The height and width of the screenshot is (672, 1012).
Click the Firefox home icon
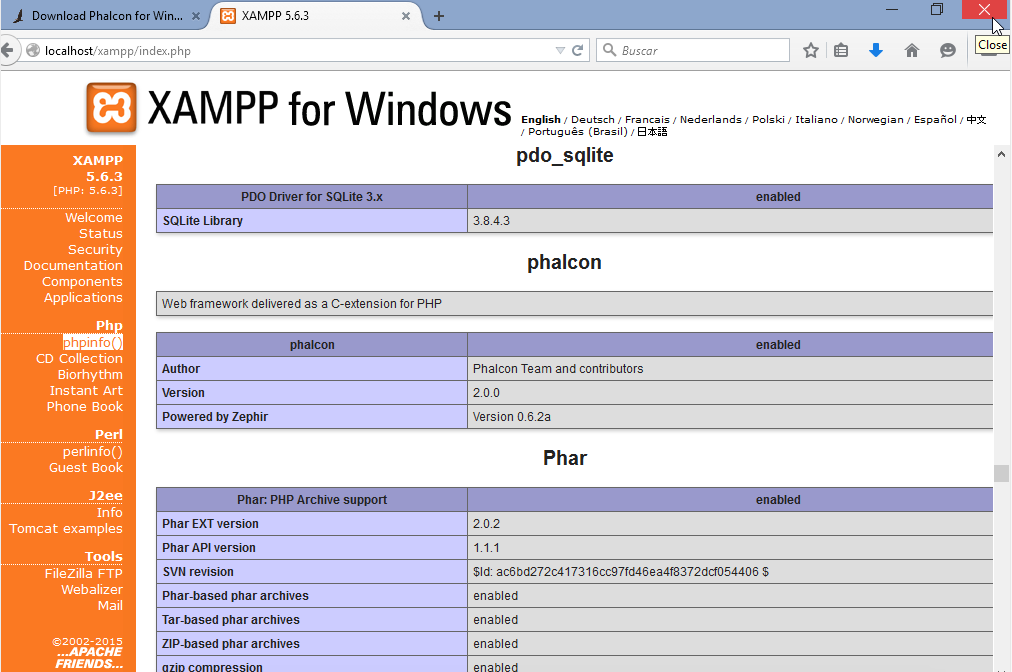click(x=912, y=50)
